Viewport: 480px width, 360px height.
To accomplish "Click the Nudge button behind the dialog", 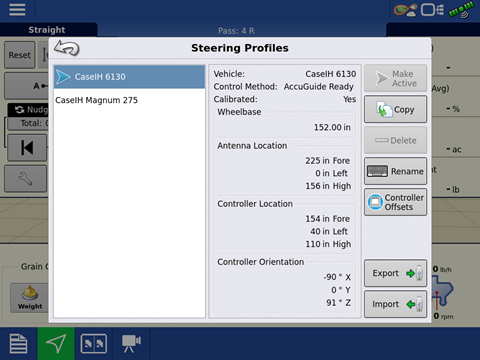I will point(28,110).
